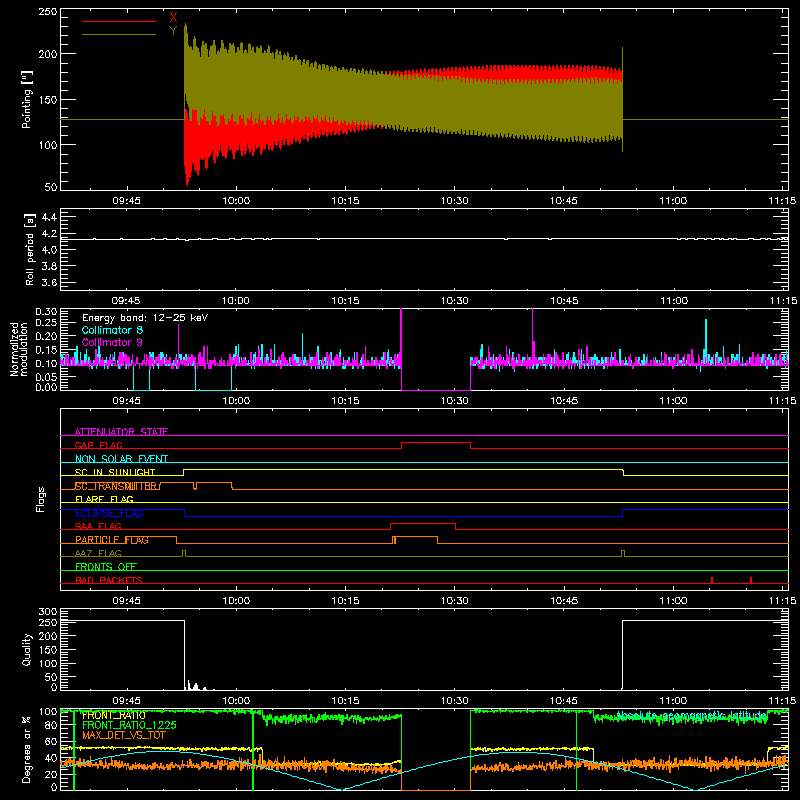Image resolution: width=800 pixels, height=800 pixels.
Task: Click the 'Pointing' axis title
Action: [x=27, y=99]
